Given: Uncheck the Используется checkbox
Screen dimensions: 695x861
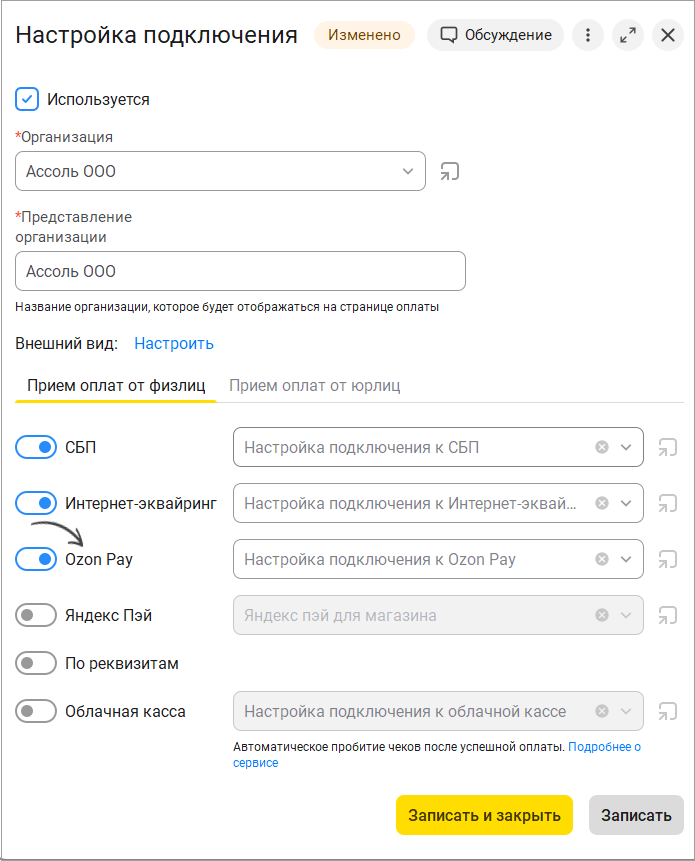Looking at the screenshot, I should [x=27, y=99].
